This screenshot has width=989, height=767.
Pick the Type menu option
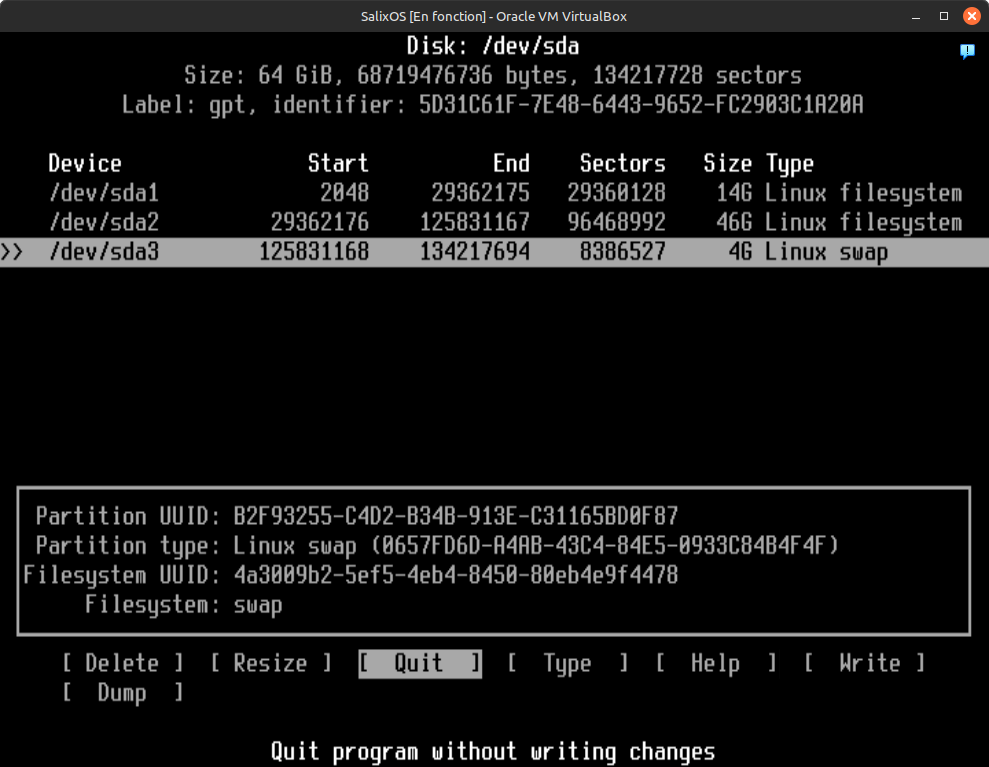[x=567, y=664]
